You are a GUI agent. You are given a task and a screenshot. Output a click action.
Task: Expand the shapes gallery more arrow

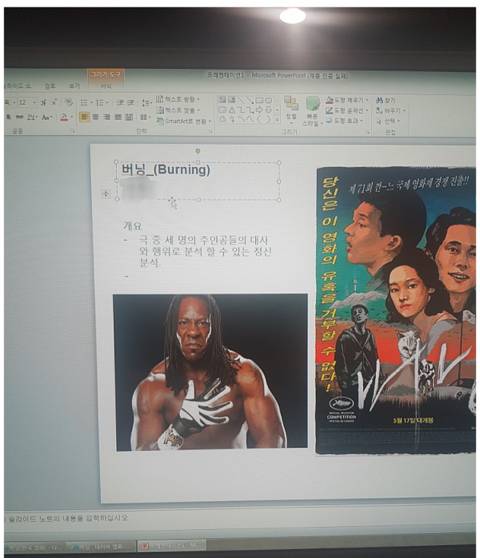point(278,120)
